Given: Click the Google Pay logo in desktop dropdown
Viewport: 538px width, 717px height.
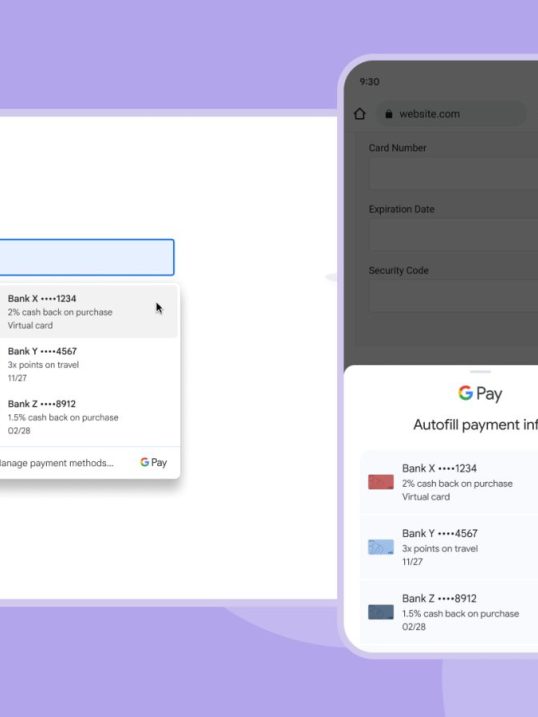Looking at the screenshot, I should pos(154,462).
